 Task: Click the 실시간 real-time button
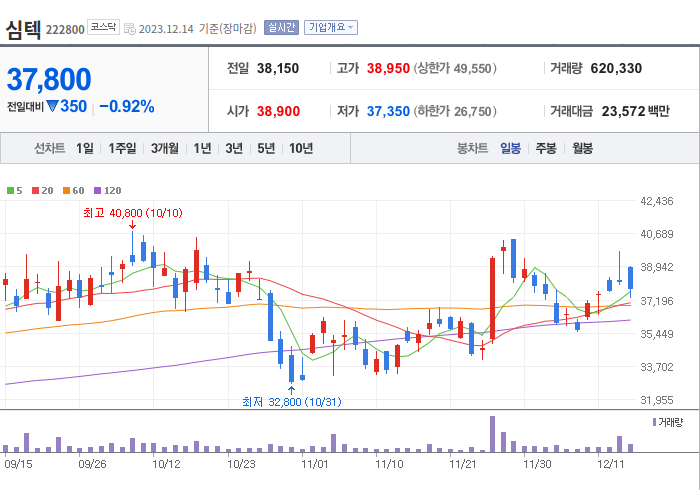[x=281, y=28]
